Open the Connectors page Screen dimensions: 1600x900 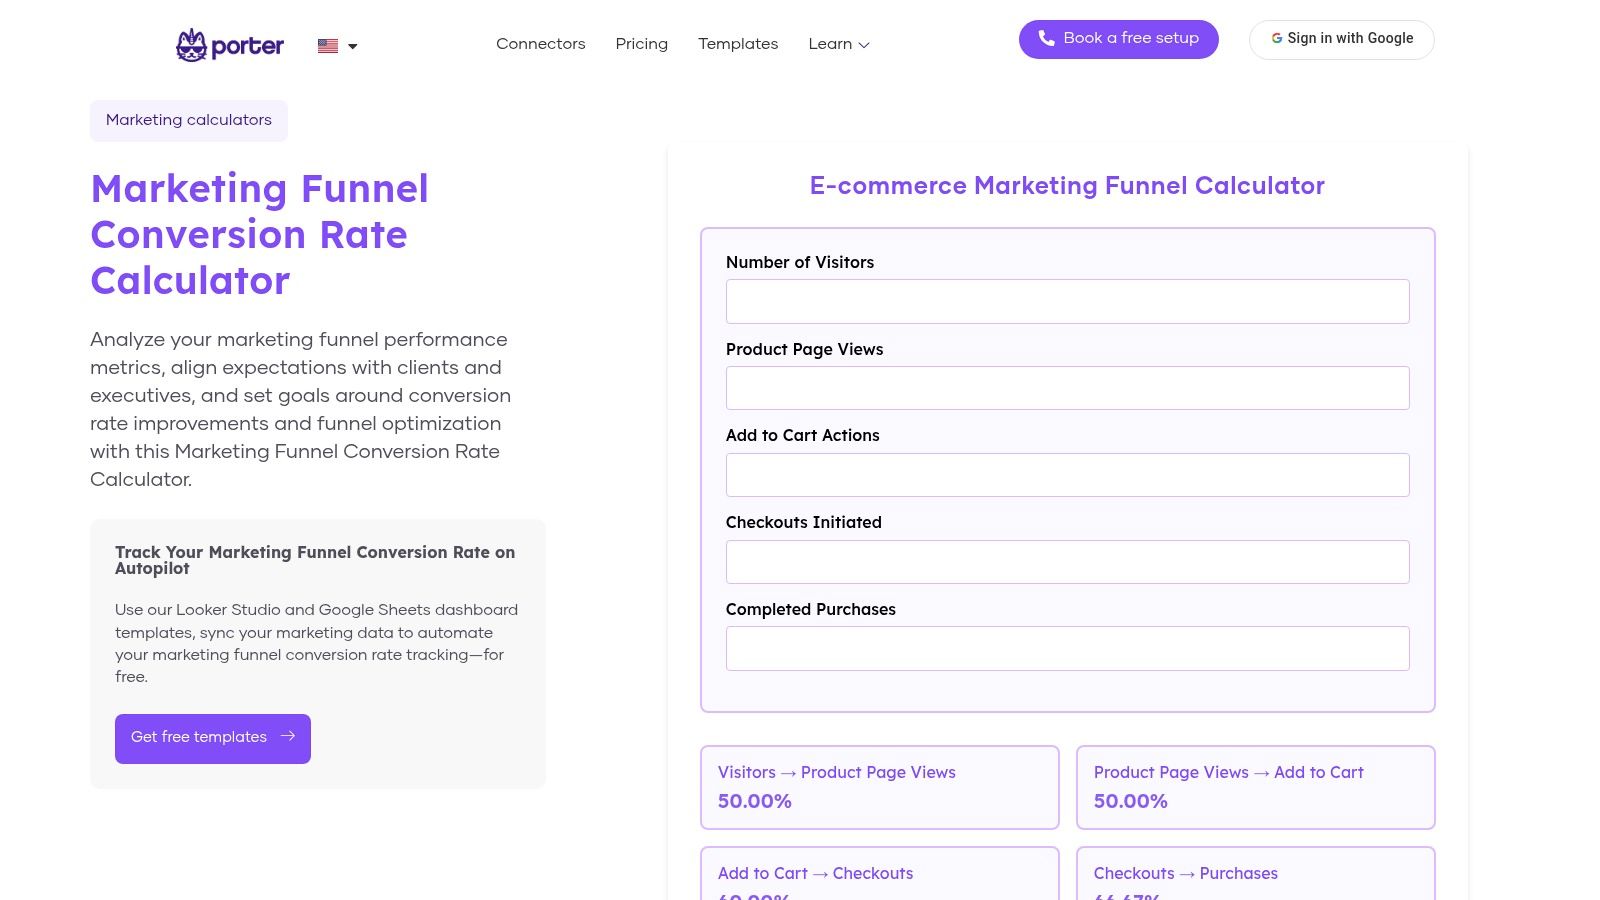click(x=540, y=44)
